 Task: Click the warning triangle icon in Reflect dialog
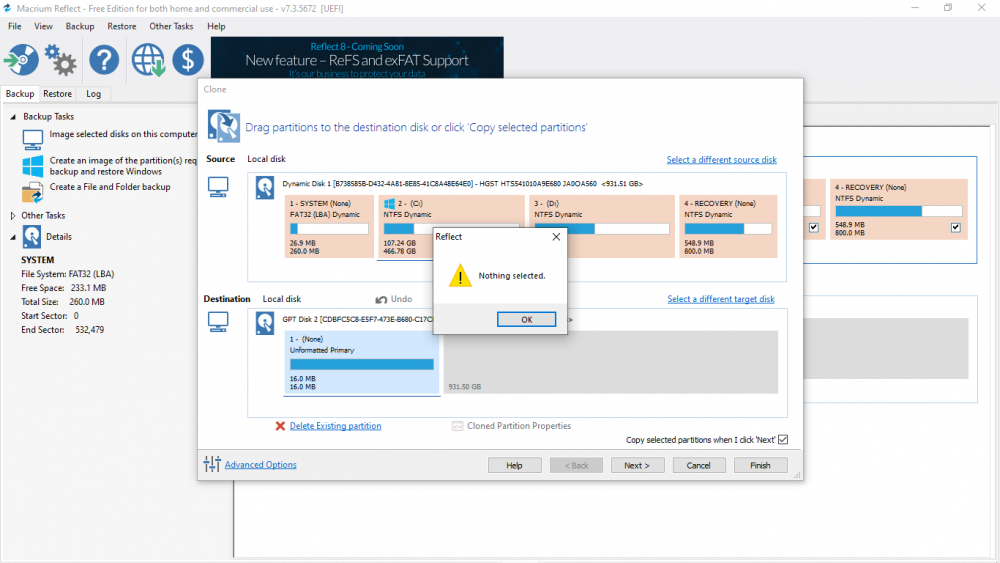460,276
